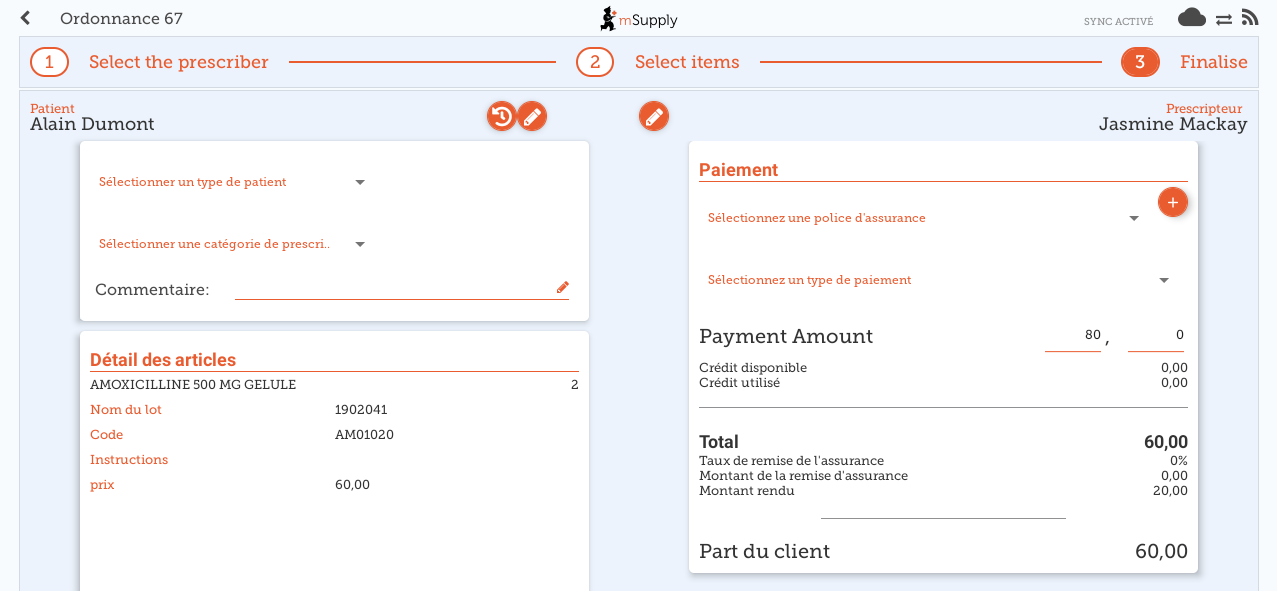This screenshot has height=591, width=1277.
Task: Open patient history for Alain Dumont
Action: pos(502,117)
